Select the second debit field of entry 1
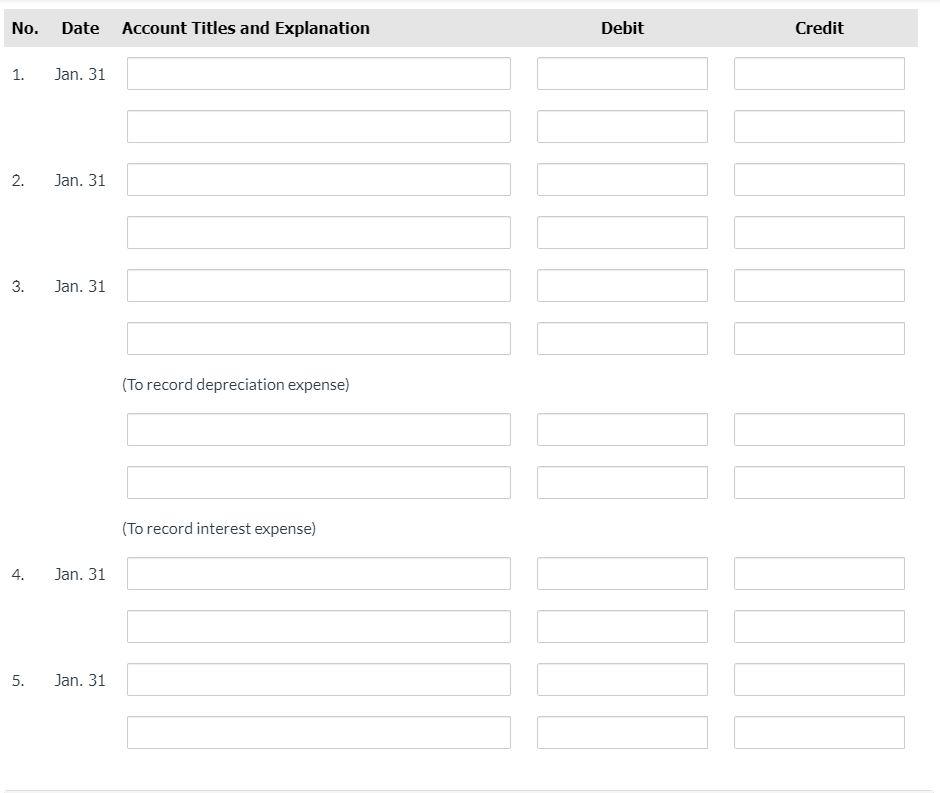The width and height of the screenshot is (940, 793). [622, 126]
